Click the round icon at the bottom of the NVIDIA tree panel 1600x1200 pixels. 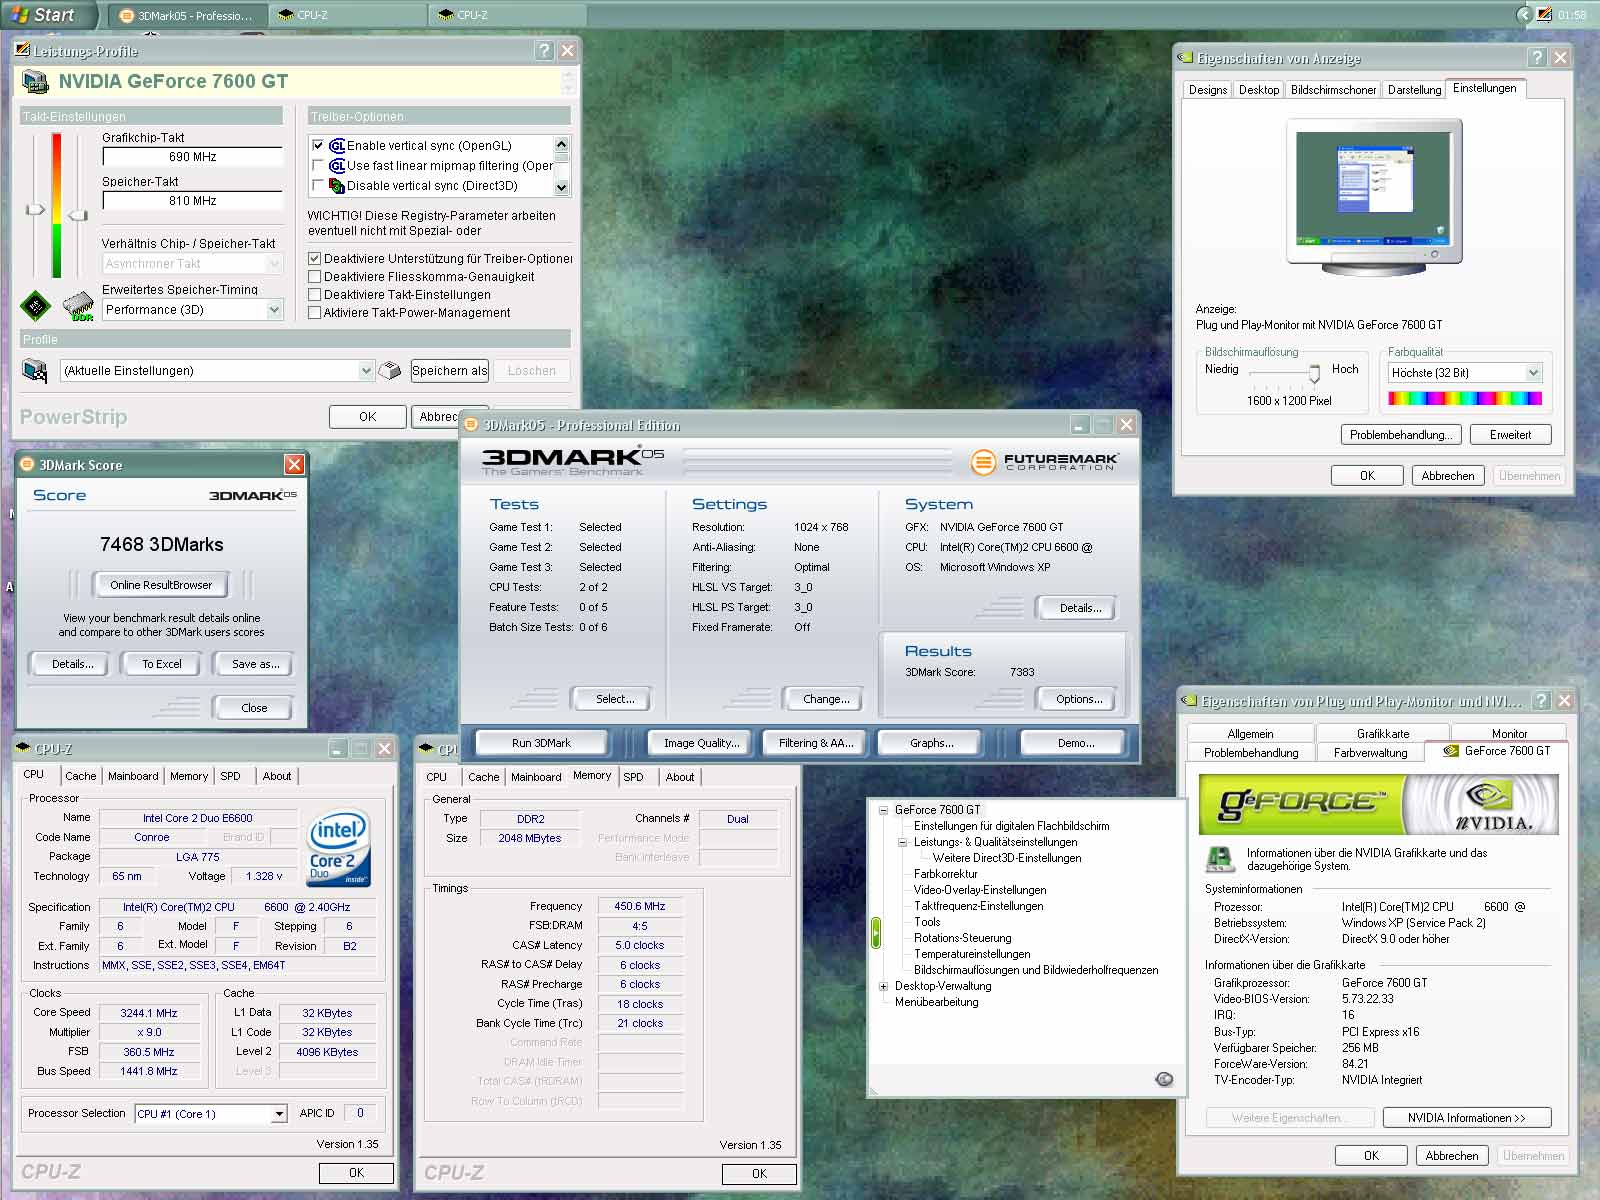[1164, 1079]
